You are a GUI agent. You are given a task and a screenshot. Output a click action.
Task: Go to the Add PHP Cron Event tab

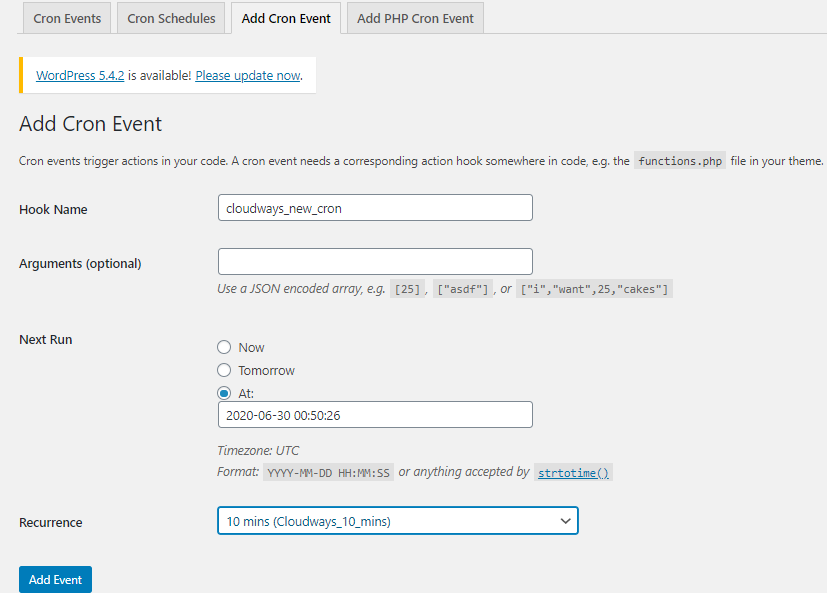click(x=415, y=19)
